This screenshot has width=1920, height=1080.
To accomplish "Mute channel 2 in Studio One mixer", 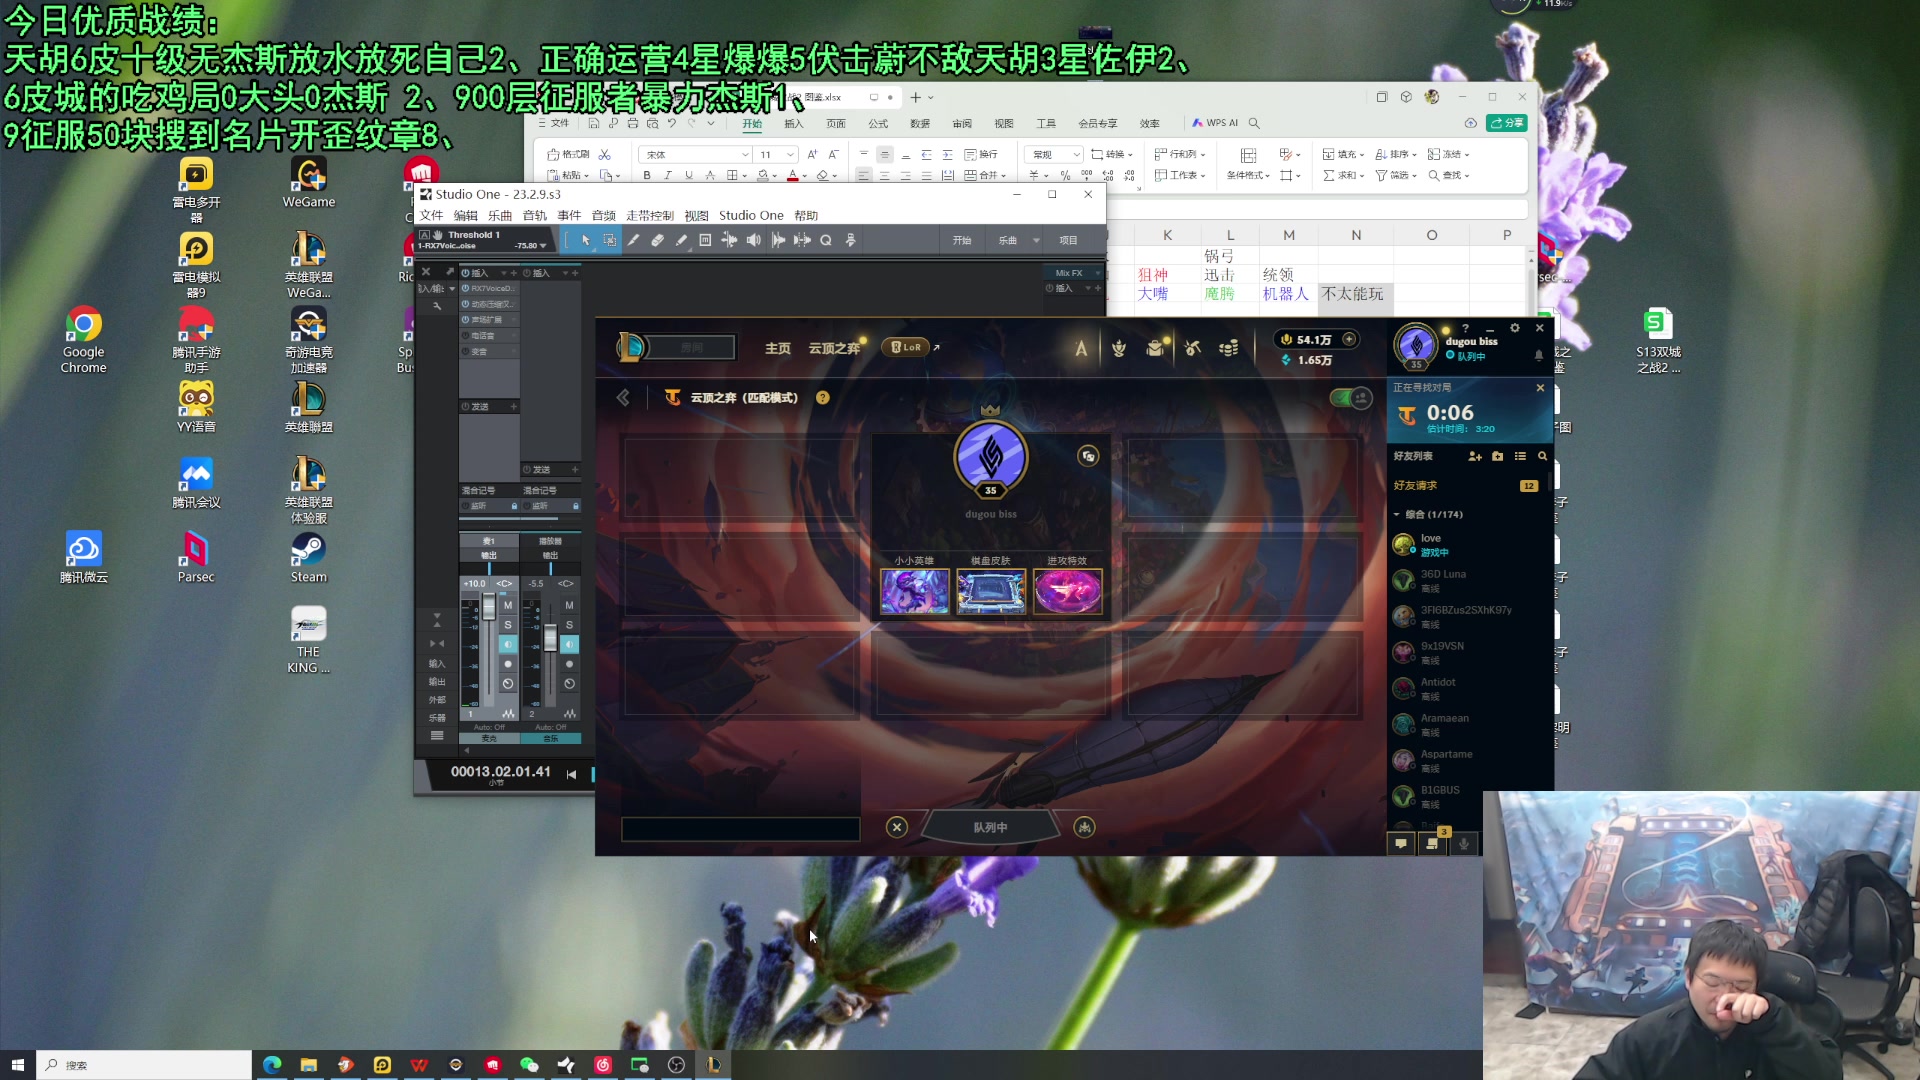I will 569,605.
